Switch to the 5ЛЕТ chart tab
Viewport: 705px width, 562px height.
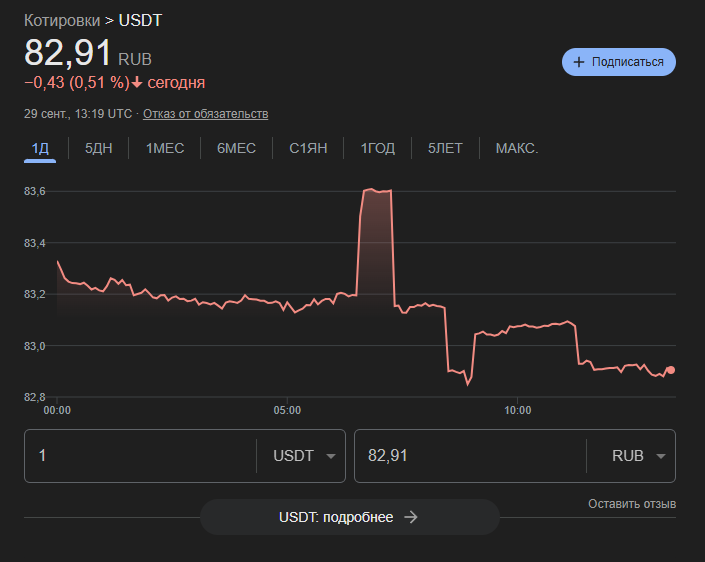445,148
